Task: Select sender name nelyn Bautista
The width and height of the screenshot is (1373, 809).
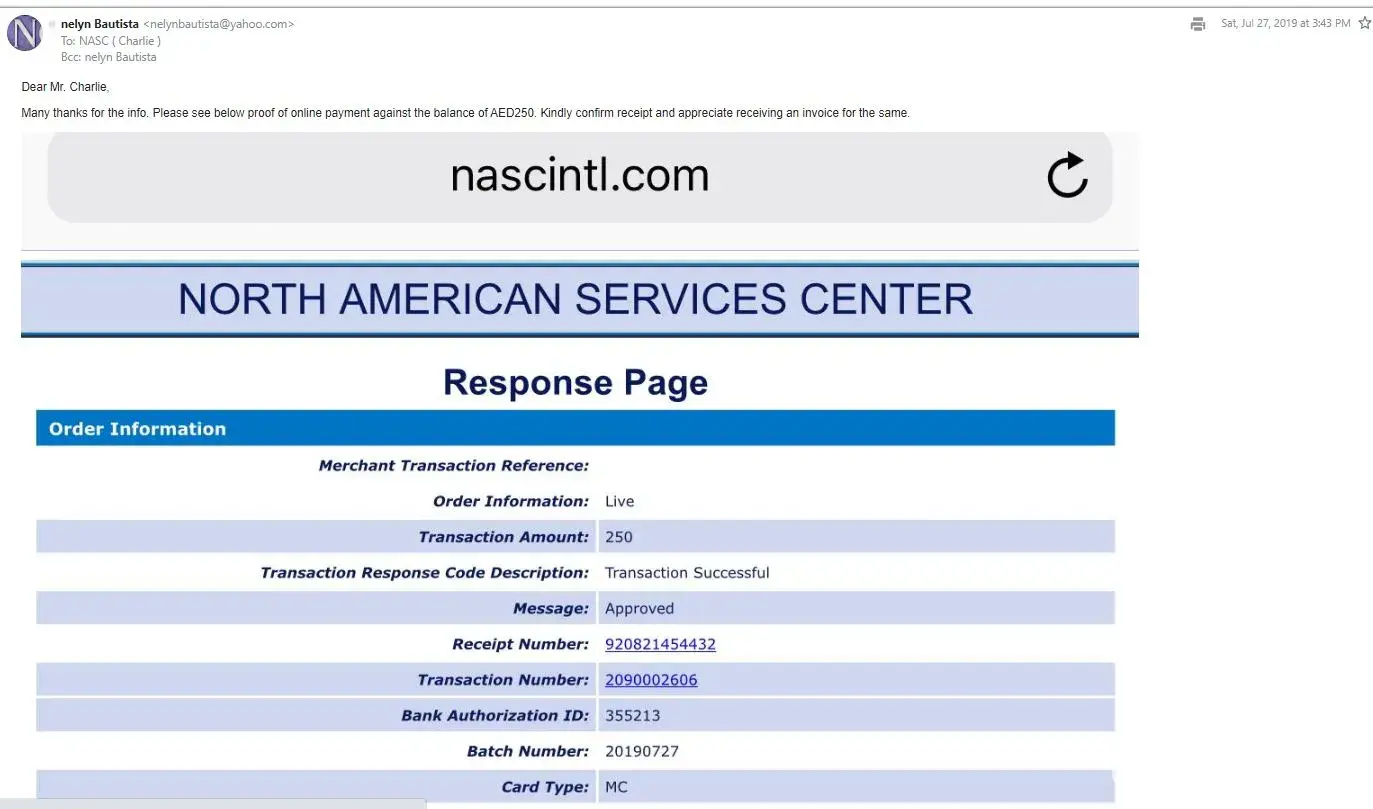Action: pyautogui.click(x=100, y=24)
